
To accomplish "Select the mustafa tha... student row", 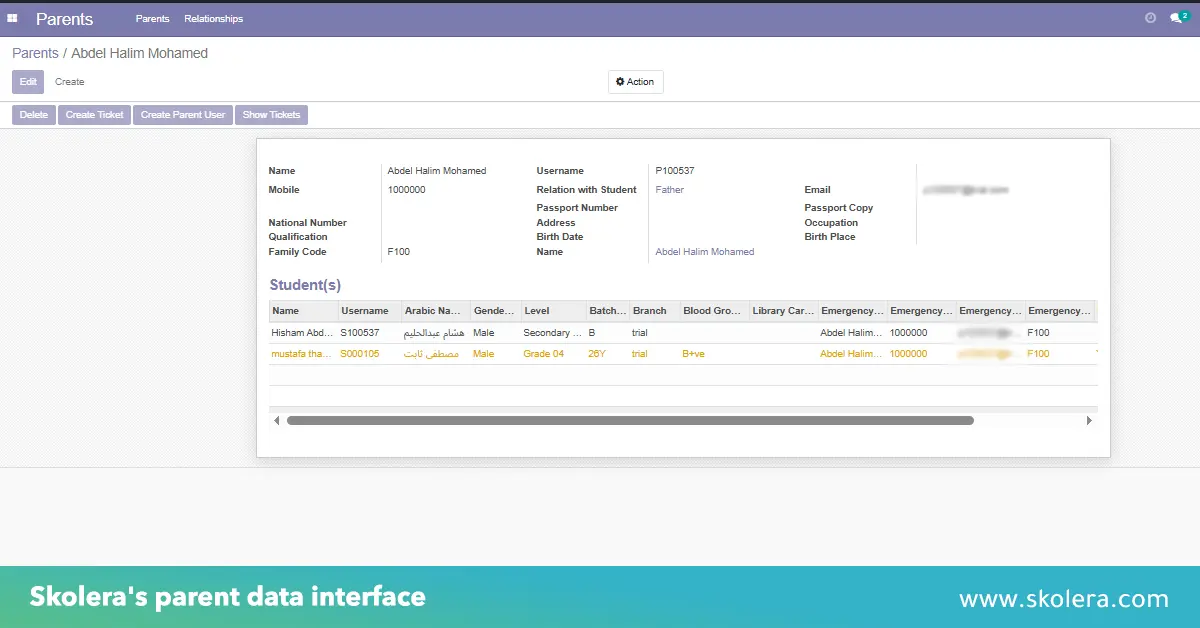I will 301,353.
